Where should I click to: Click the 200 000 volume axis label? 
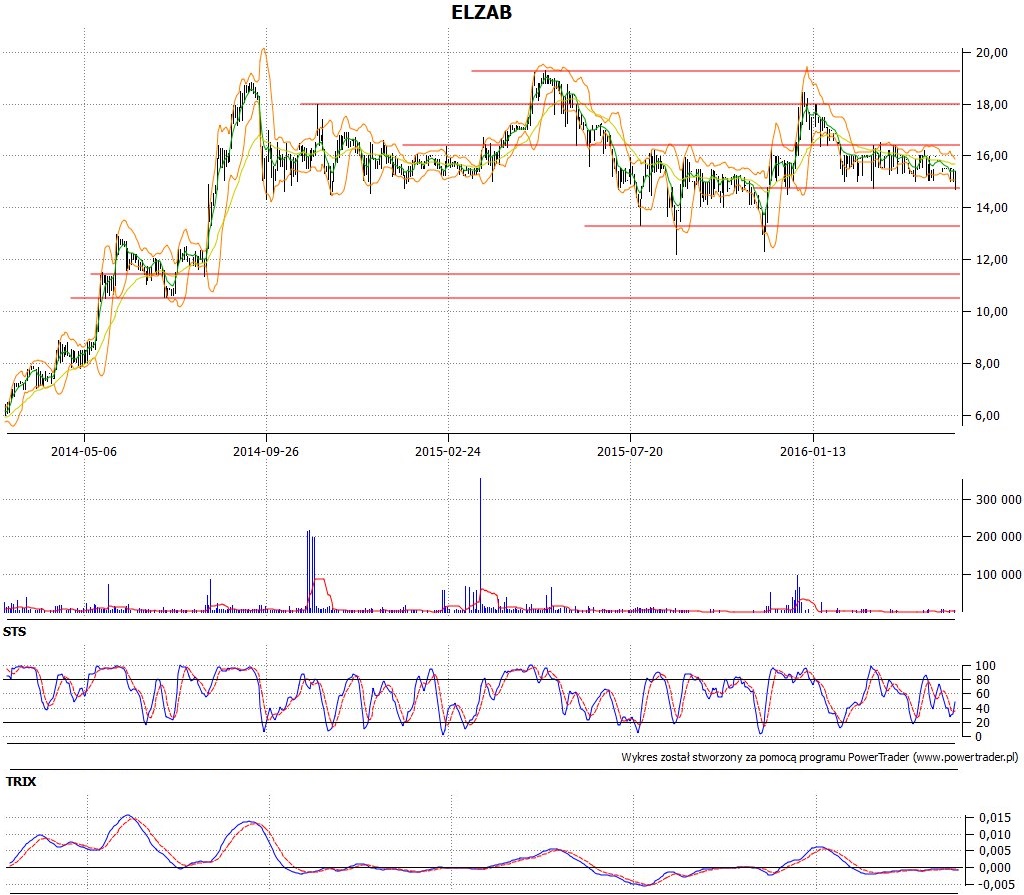click(999, 537)
